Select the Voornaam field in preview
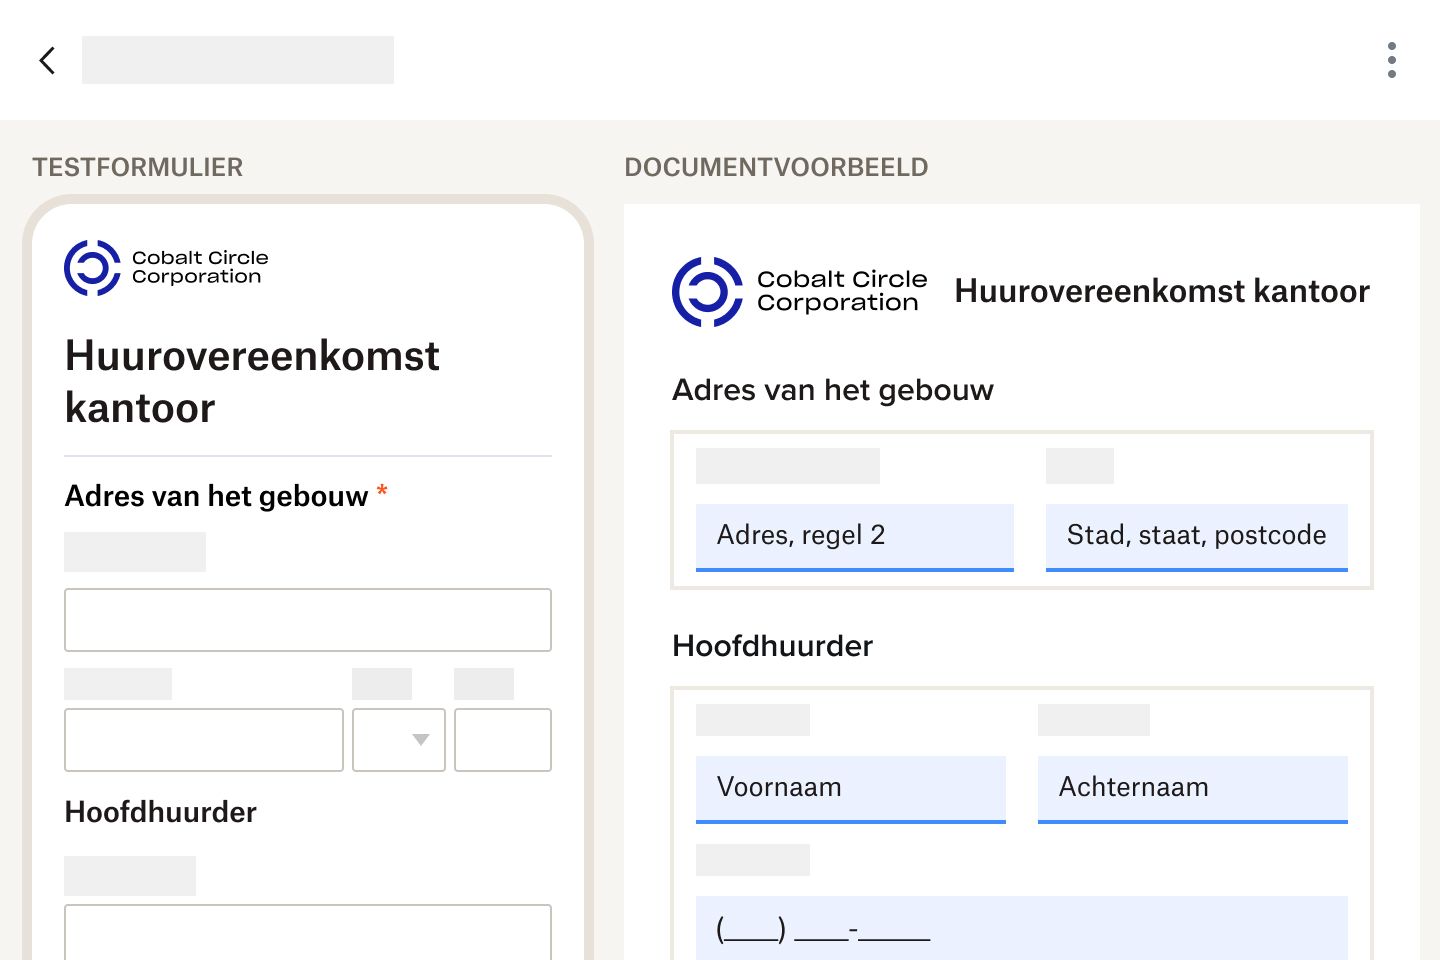1440x960 pixels. [851, 789]
